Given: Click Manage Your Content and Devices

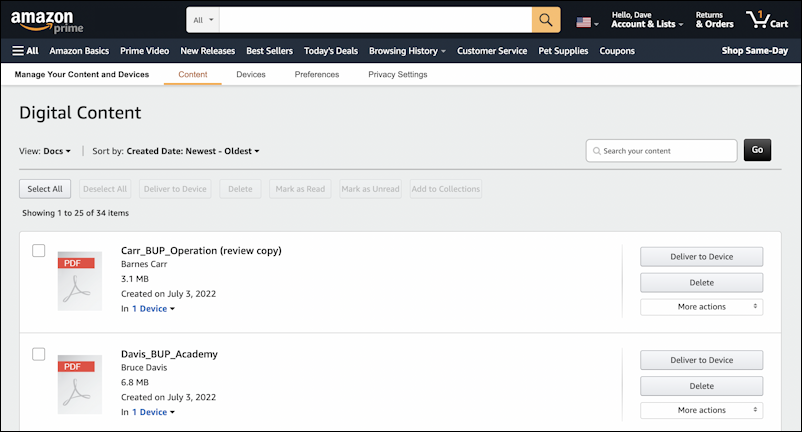Looking at the screenshot, I should click(x=82, y=74).
